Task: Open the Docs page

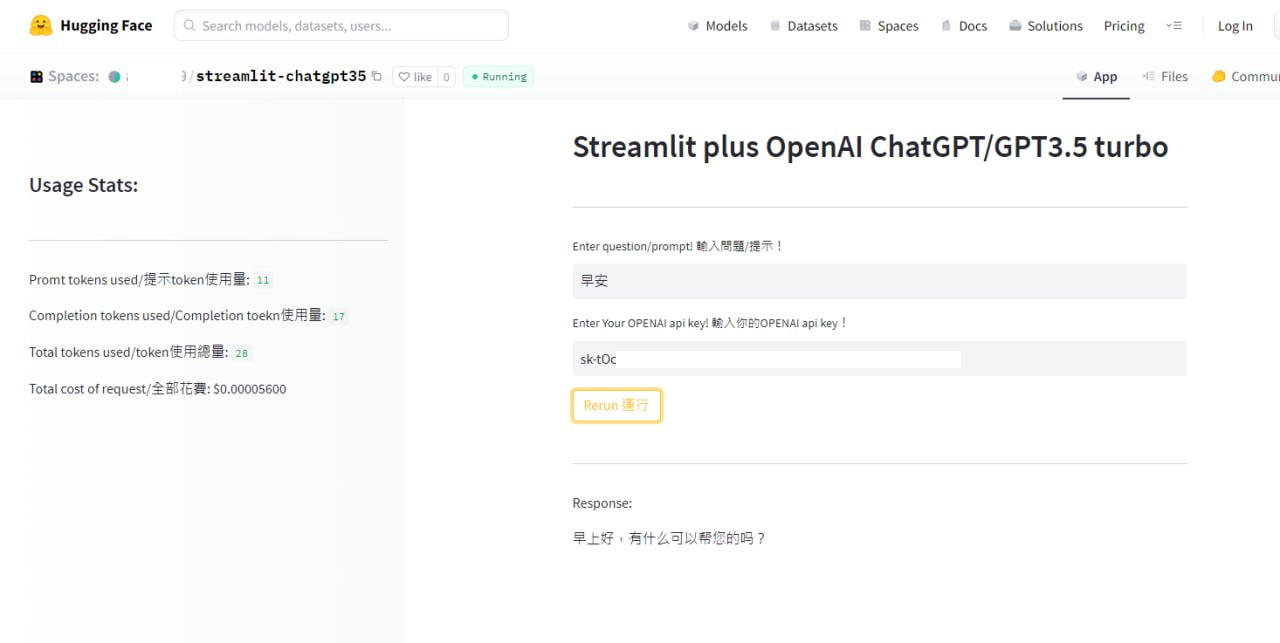Action: click(x=963, y=26)
